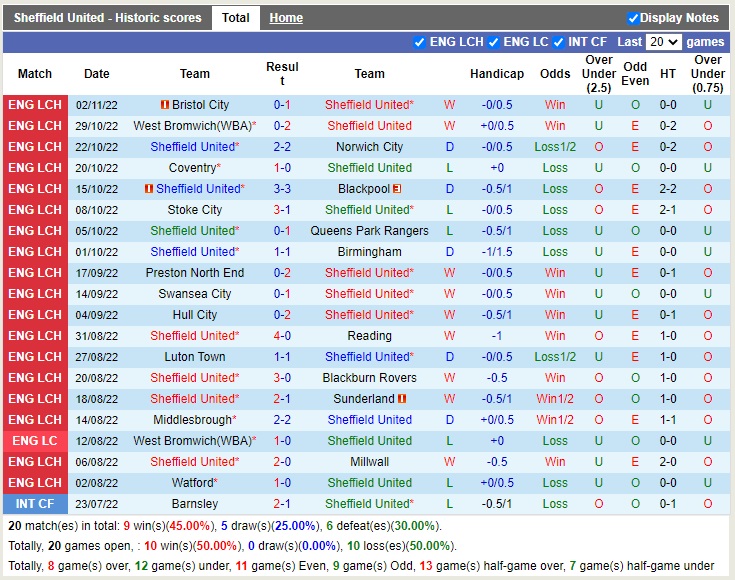The image size is (735, 580).
Task: Uncheck the ENG LC filter checkbox
Action: [x=493, y=42]
